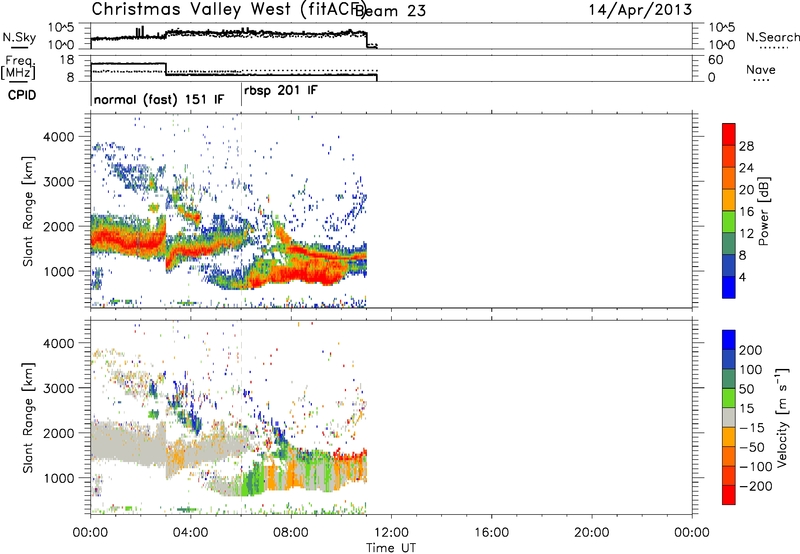This screenshot has width=800, height=554.
Task: Click the title 'Christmas Valley West (fitACF)'
Action: (229, 9)
